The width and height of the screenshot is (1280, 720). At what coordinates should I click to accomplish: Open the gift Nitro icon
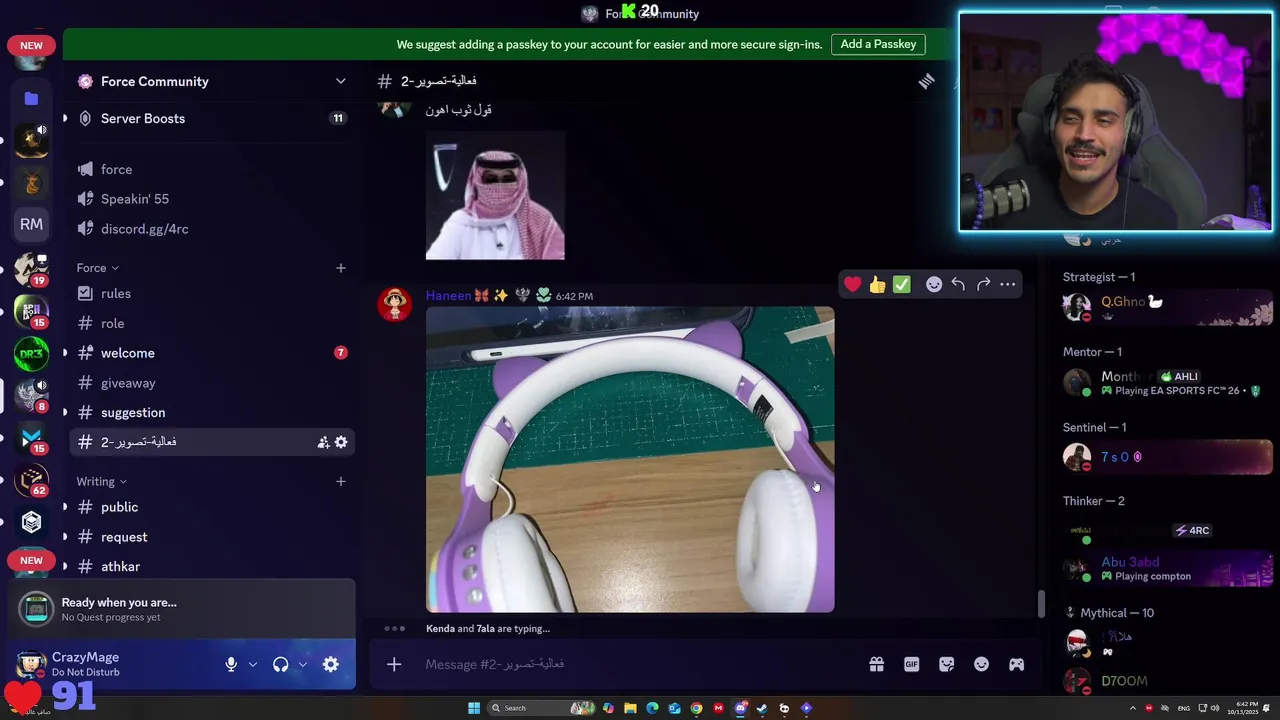point(876,664)
